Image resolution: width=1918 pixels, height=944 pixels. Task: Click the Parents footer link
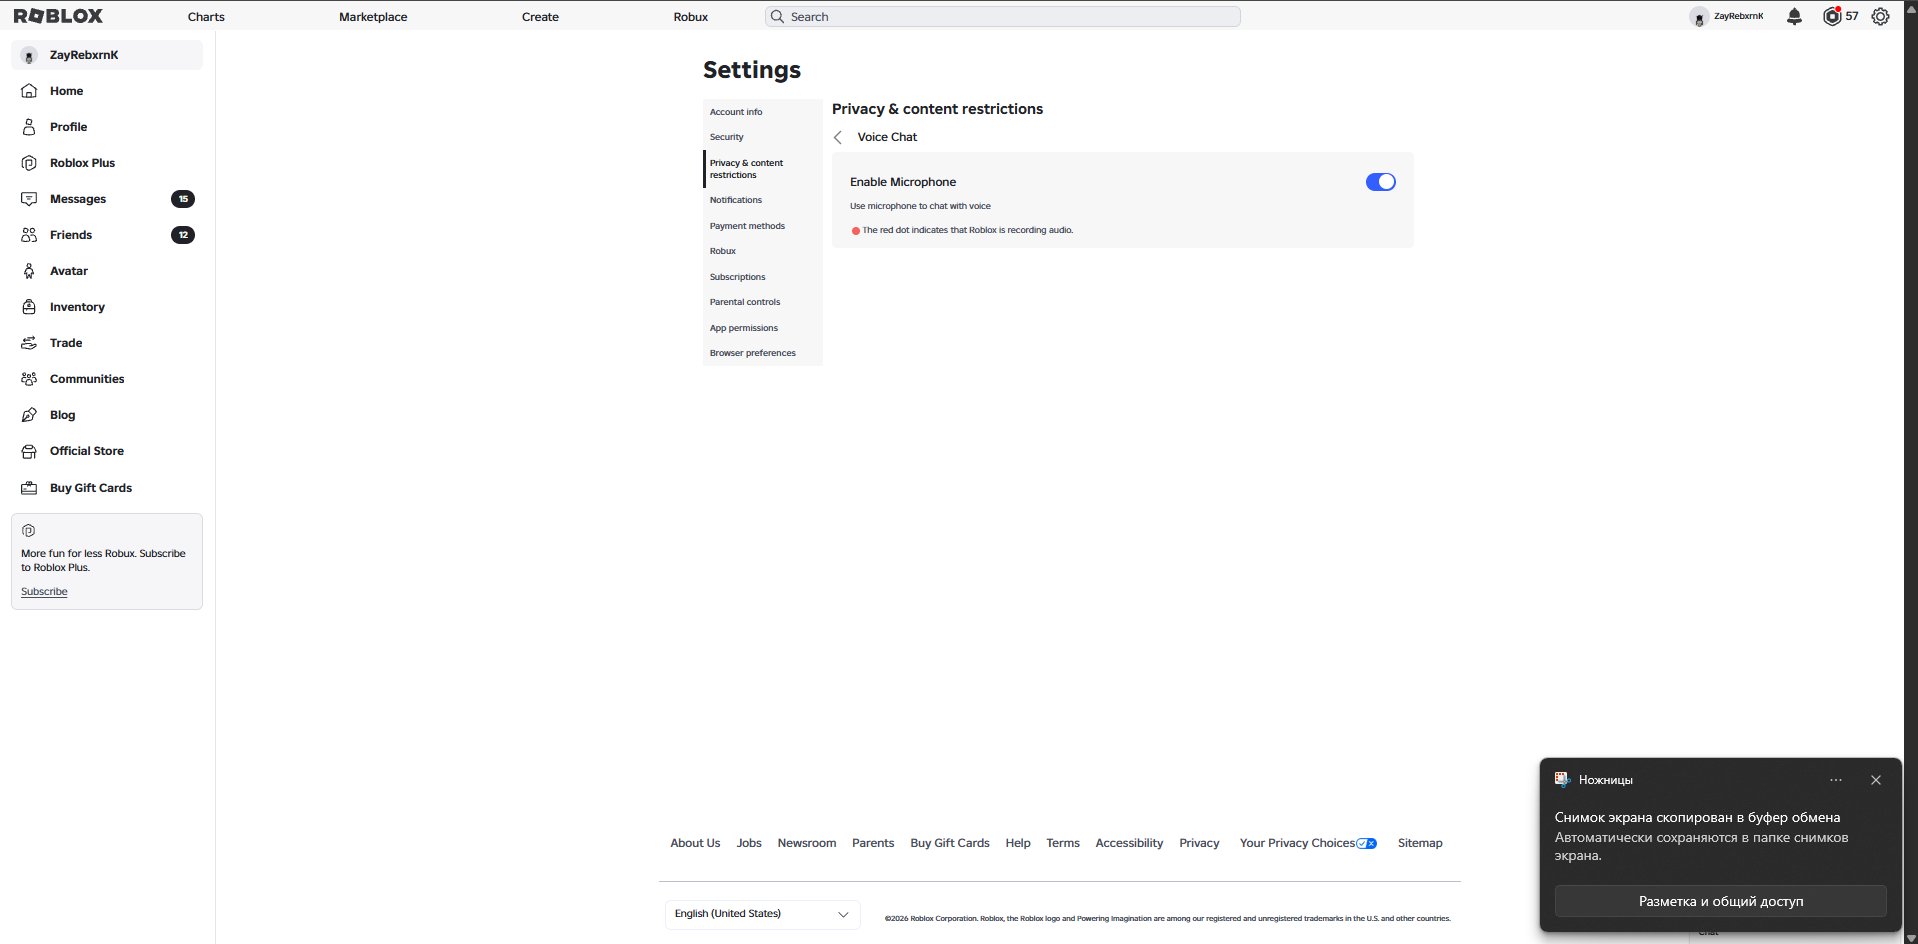click(x=873, y=843)
